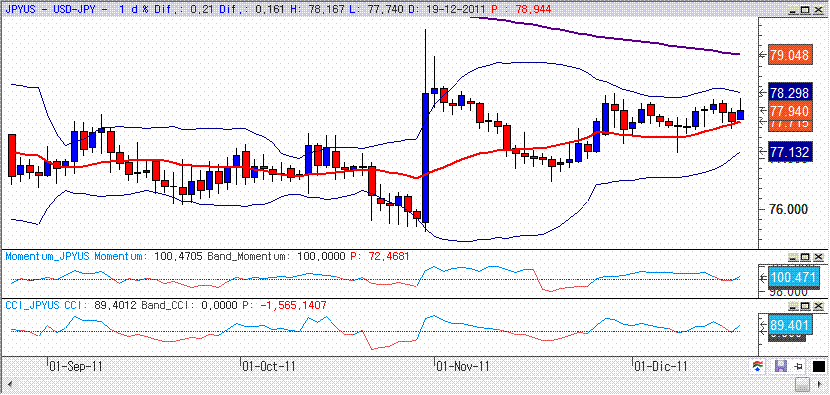Close the CCI indicator pane
Image resolution: width=830 pixels, height=395 pixels.
click(x=819, y=307)
